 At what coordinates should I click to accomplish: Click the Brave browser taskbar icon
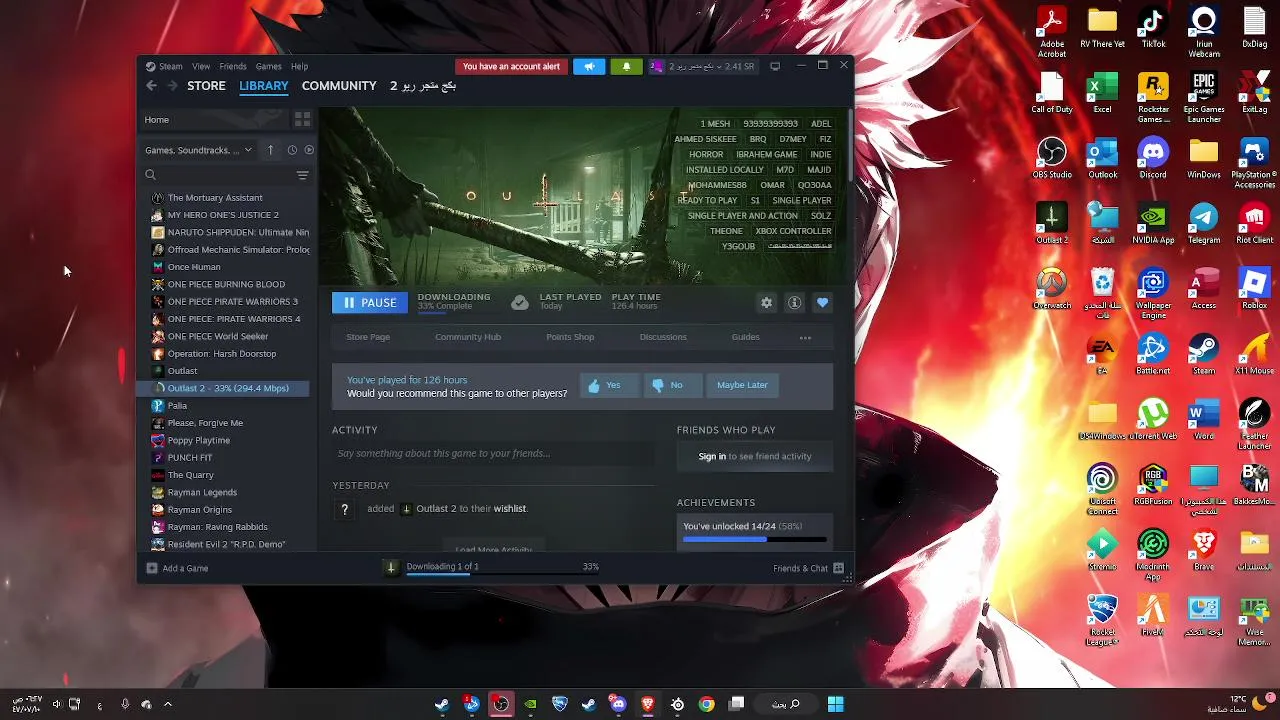(648, 704)
